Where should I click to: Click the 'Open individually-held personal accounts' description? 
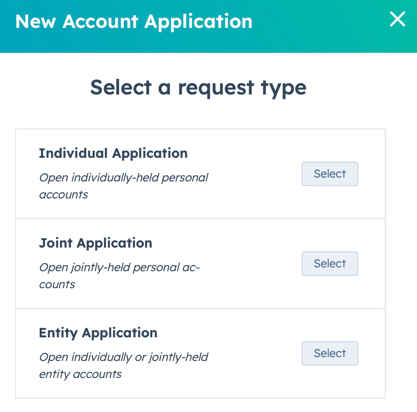coord(124,186)
